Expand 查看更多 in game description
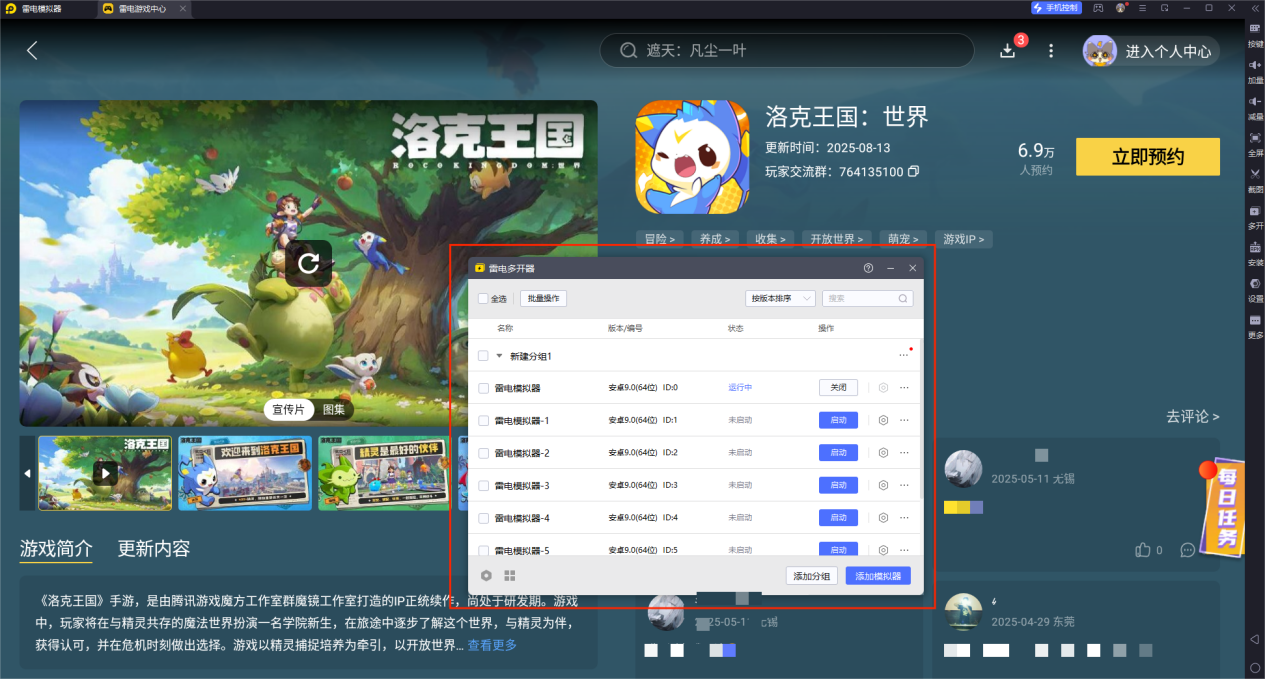This screenshot has width=1265, height=679. pyautogui.click(x=492, y=645)
